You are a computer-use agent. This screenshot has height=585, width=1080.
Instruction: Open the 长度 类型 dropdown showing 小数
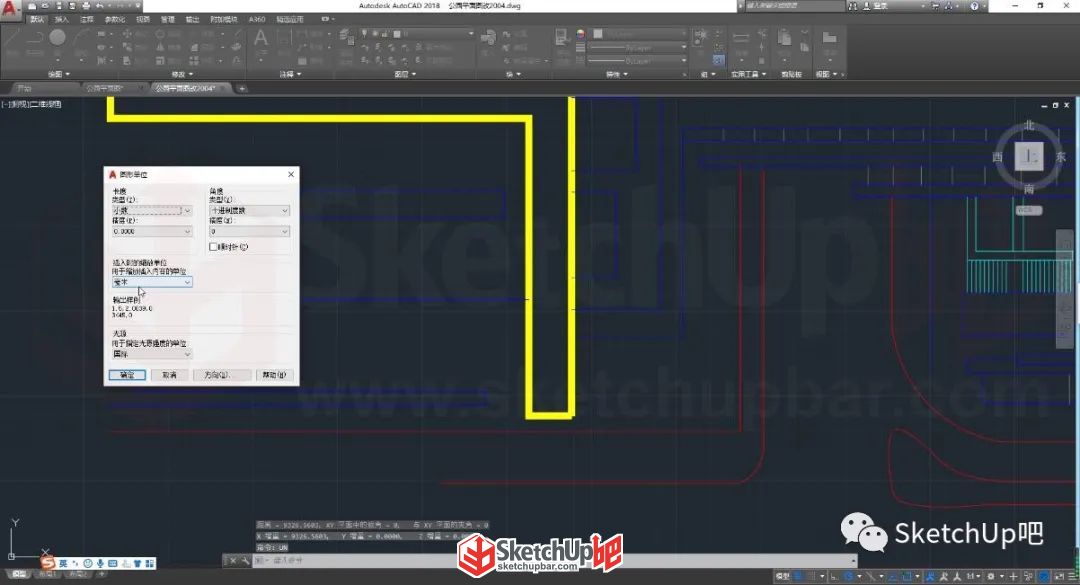pos(152,210)
